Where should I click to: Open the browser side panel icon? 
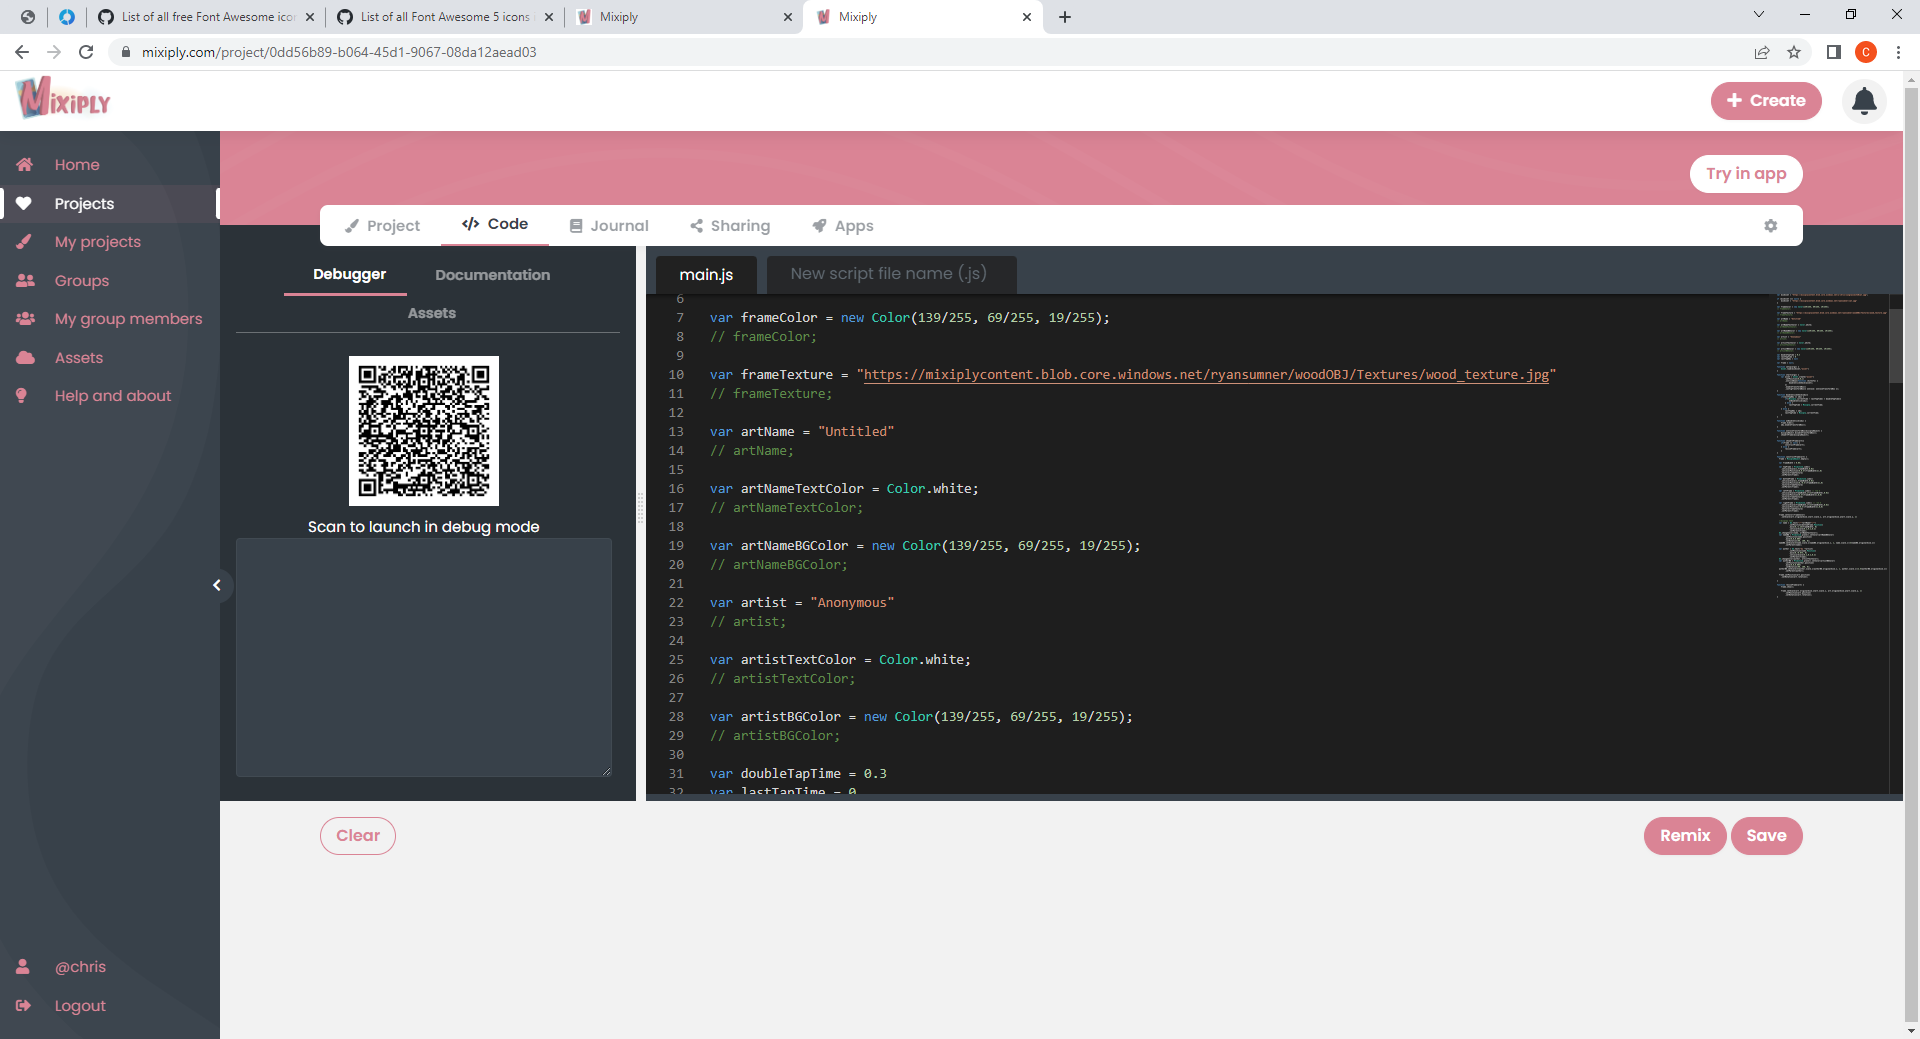(x=1833, y=52)
